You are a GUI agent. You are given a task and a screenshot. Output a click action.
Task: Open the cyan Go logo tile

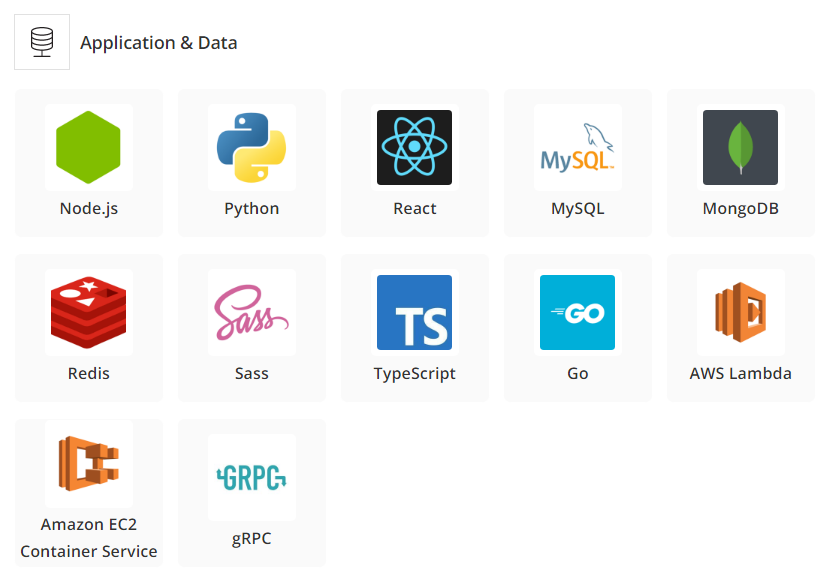coord(578,312)
